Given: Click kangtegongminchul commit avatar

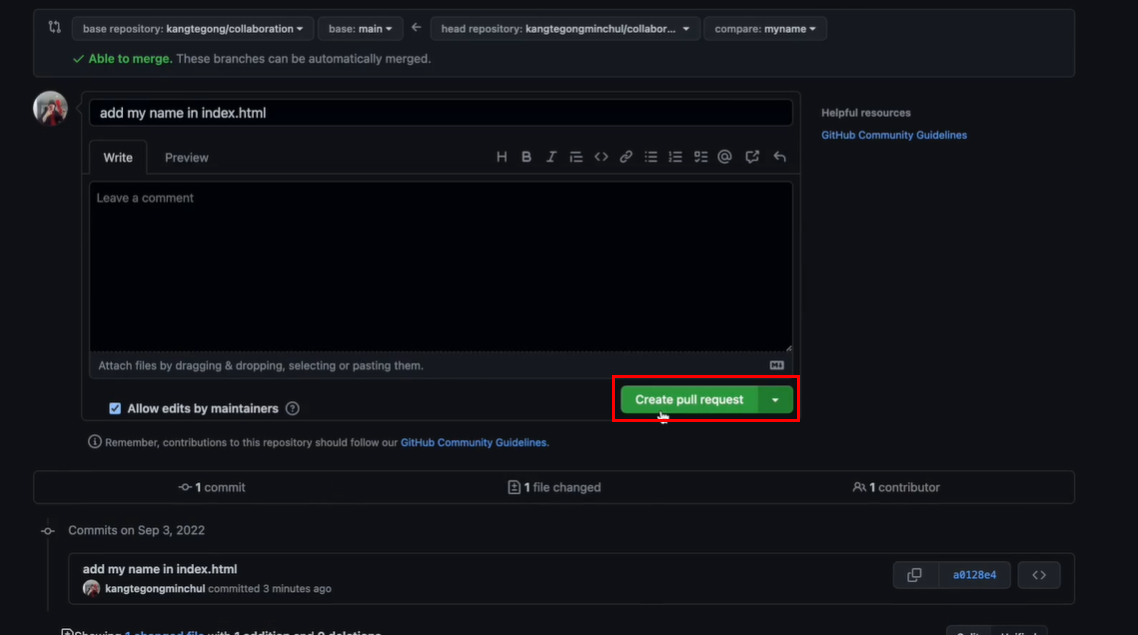Looking at the screenshot, I should pos(91,589).
